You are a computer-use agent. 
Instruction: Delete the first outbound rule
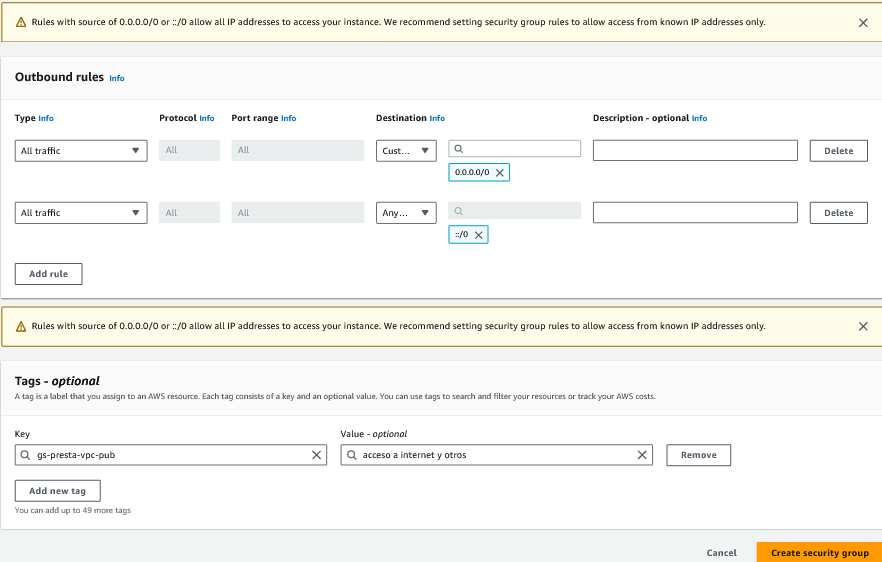click(x=838, y=151)
